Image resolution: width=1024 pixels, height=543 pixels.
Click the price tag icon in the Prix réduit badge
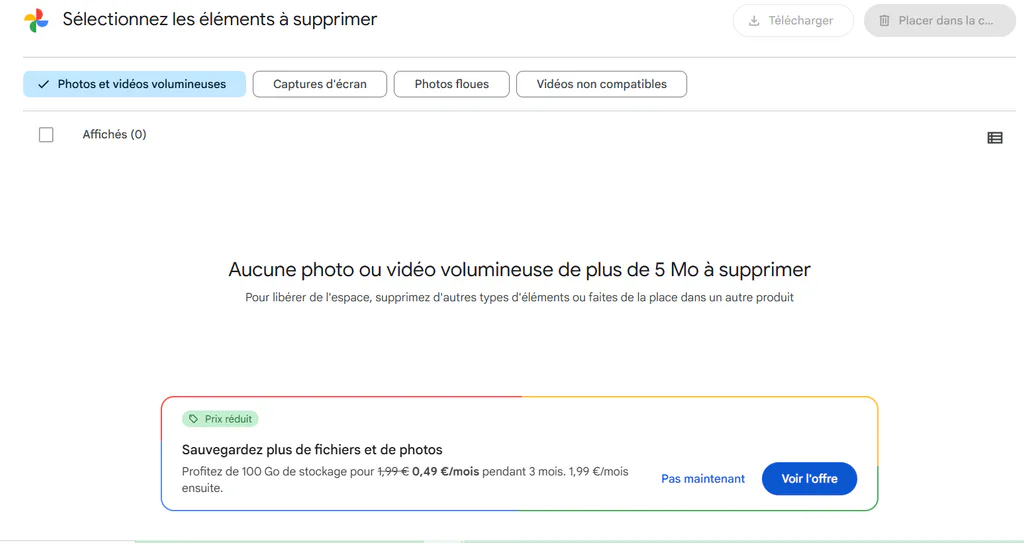pyautogui.click(x=193, y=419)
